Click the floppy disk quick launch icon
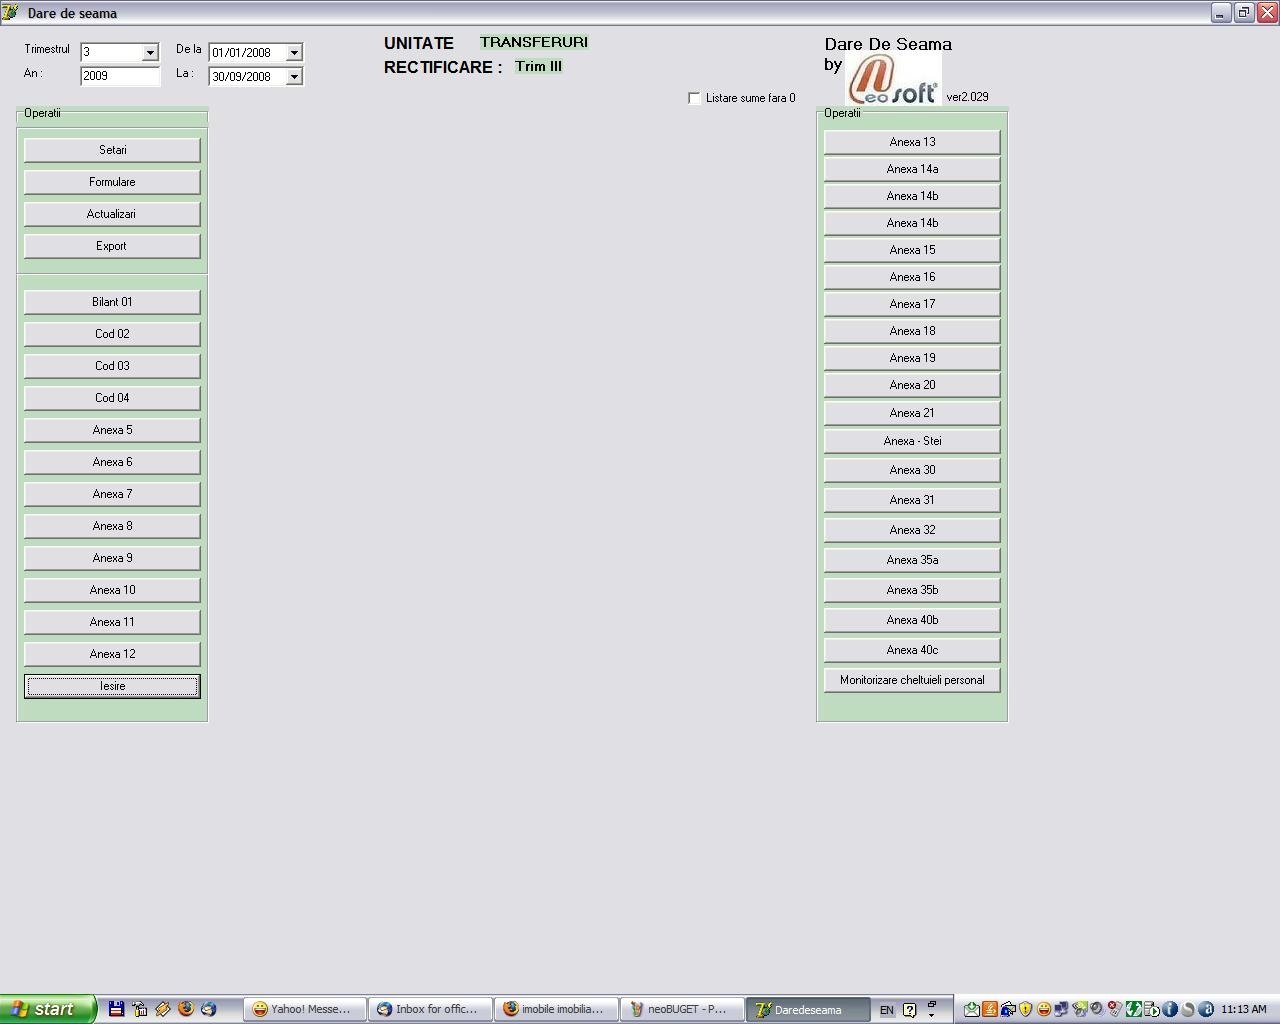The image size is (1280, 1024). (116, 1009)
